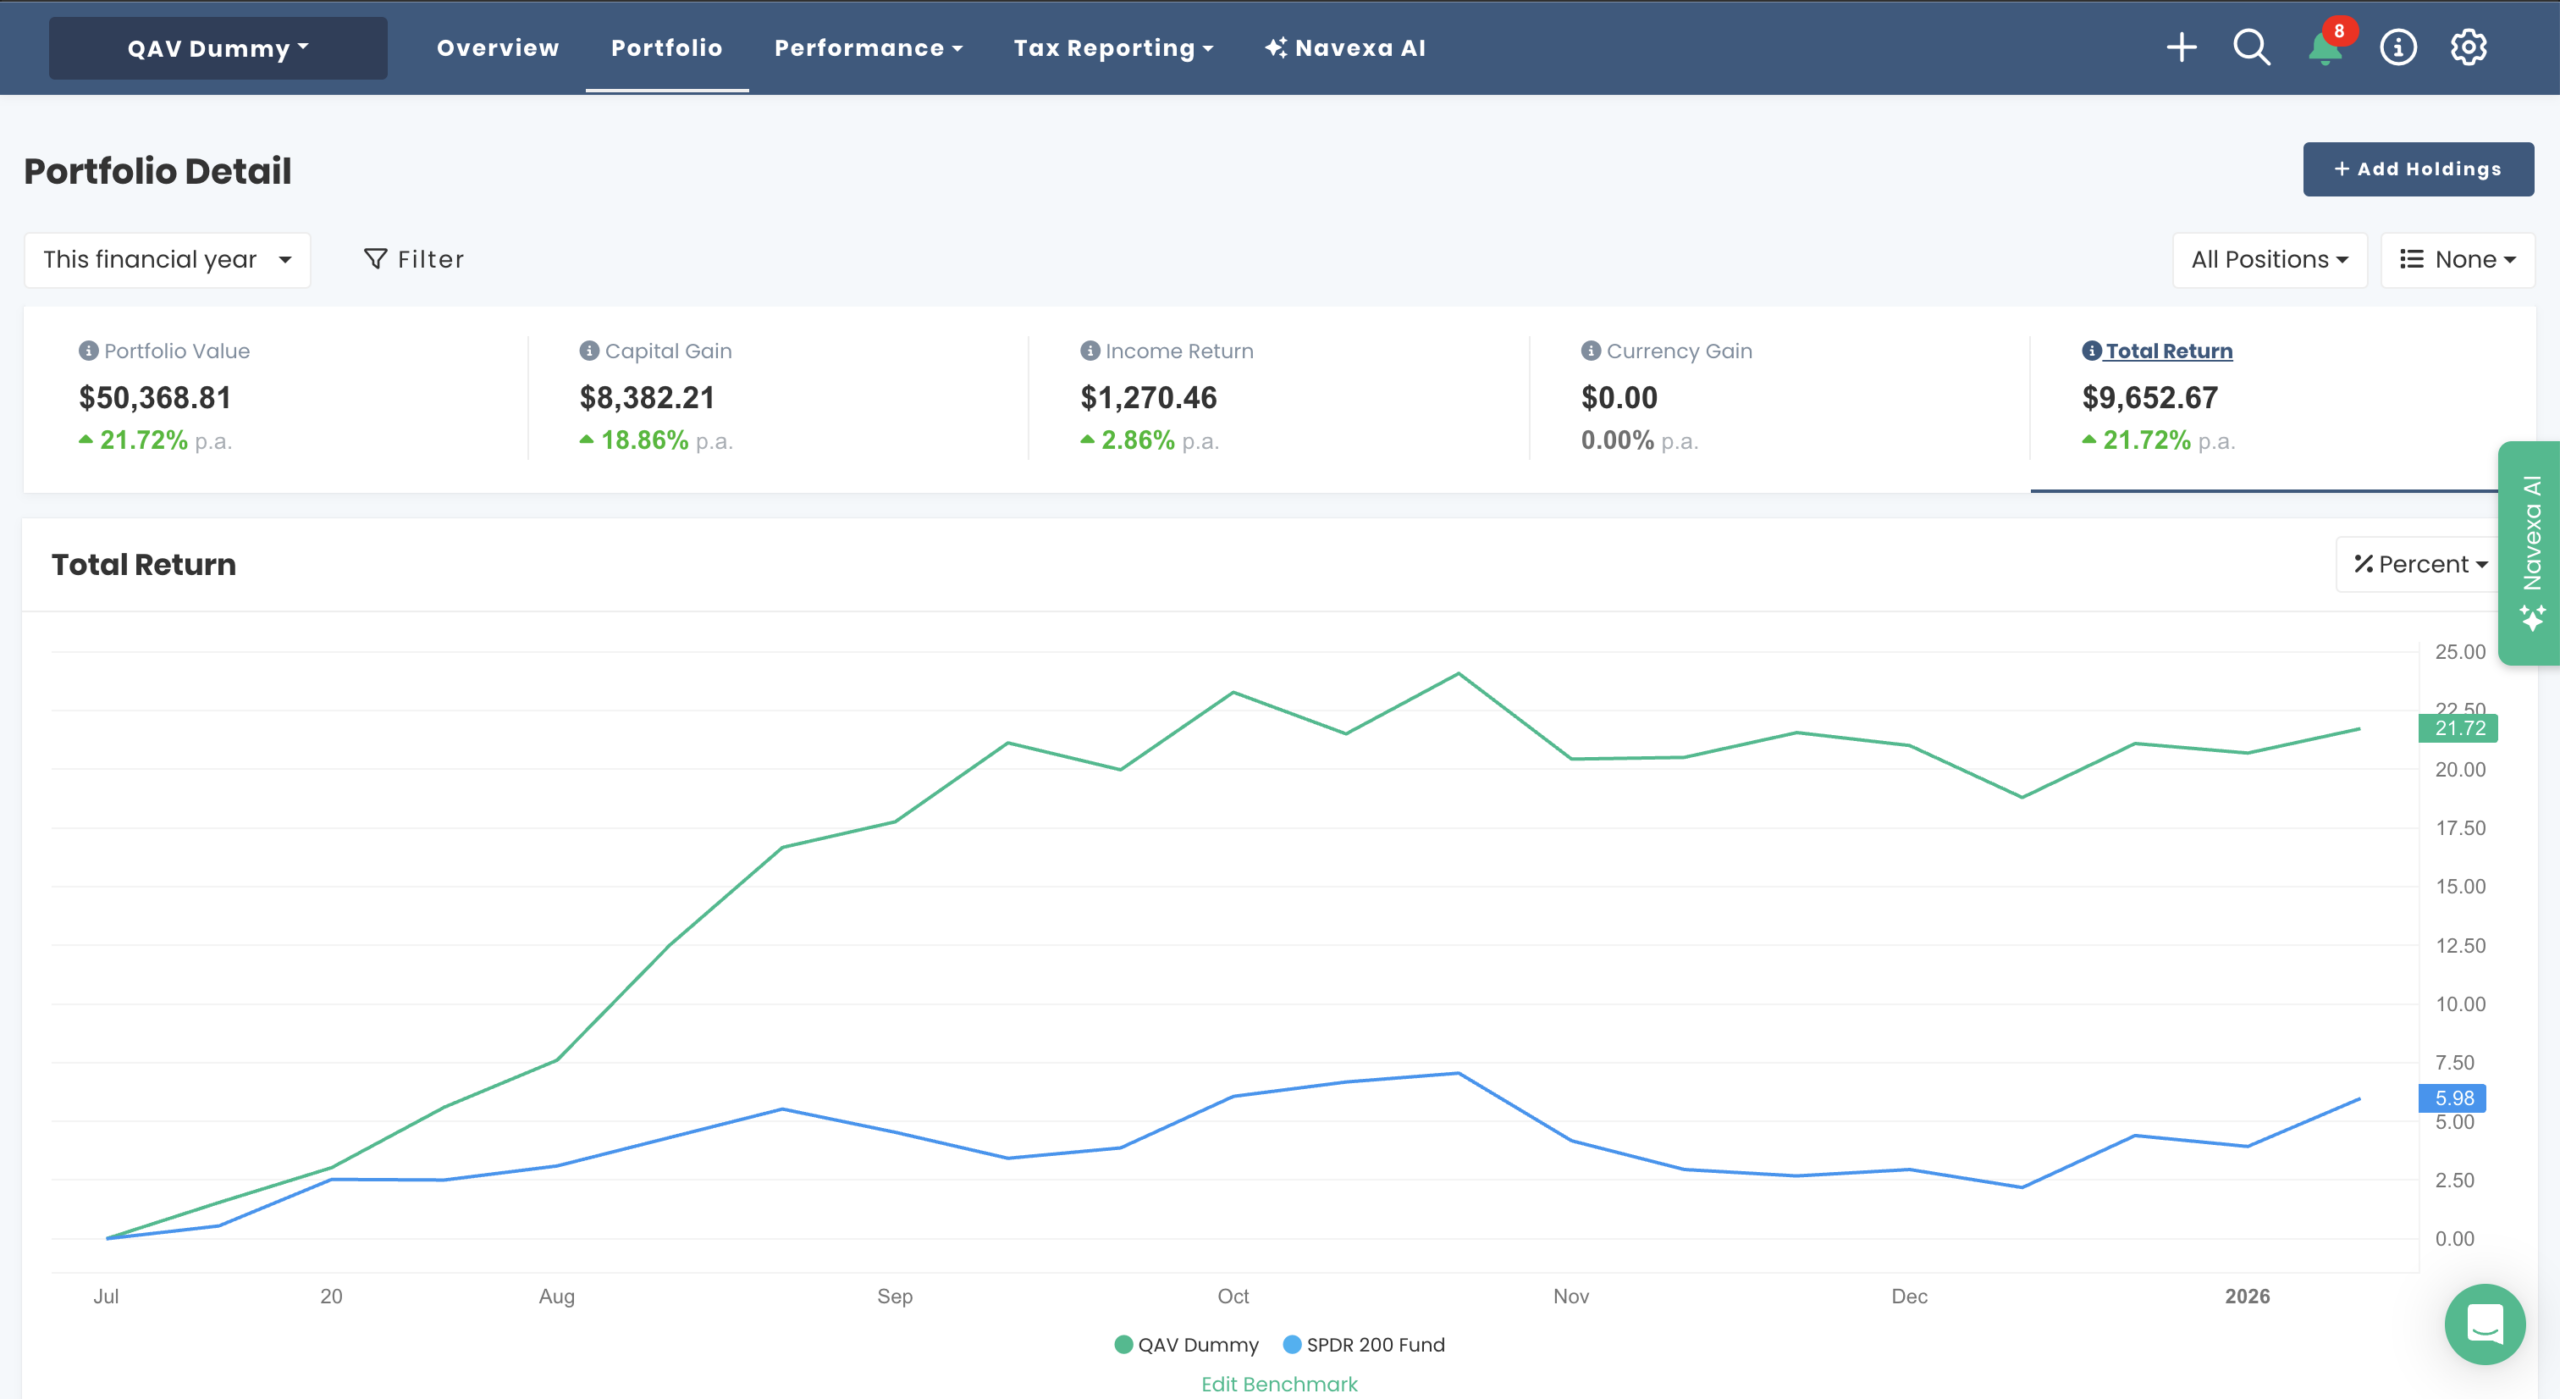Screen dimensions: 2560x1399
Task: Click the Add Holdings button
Action: (2418, 168)
